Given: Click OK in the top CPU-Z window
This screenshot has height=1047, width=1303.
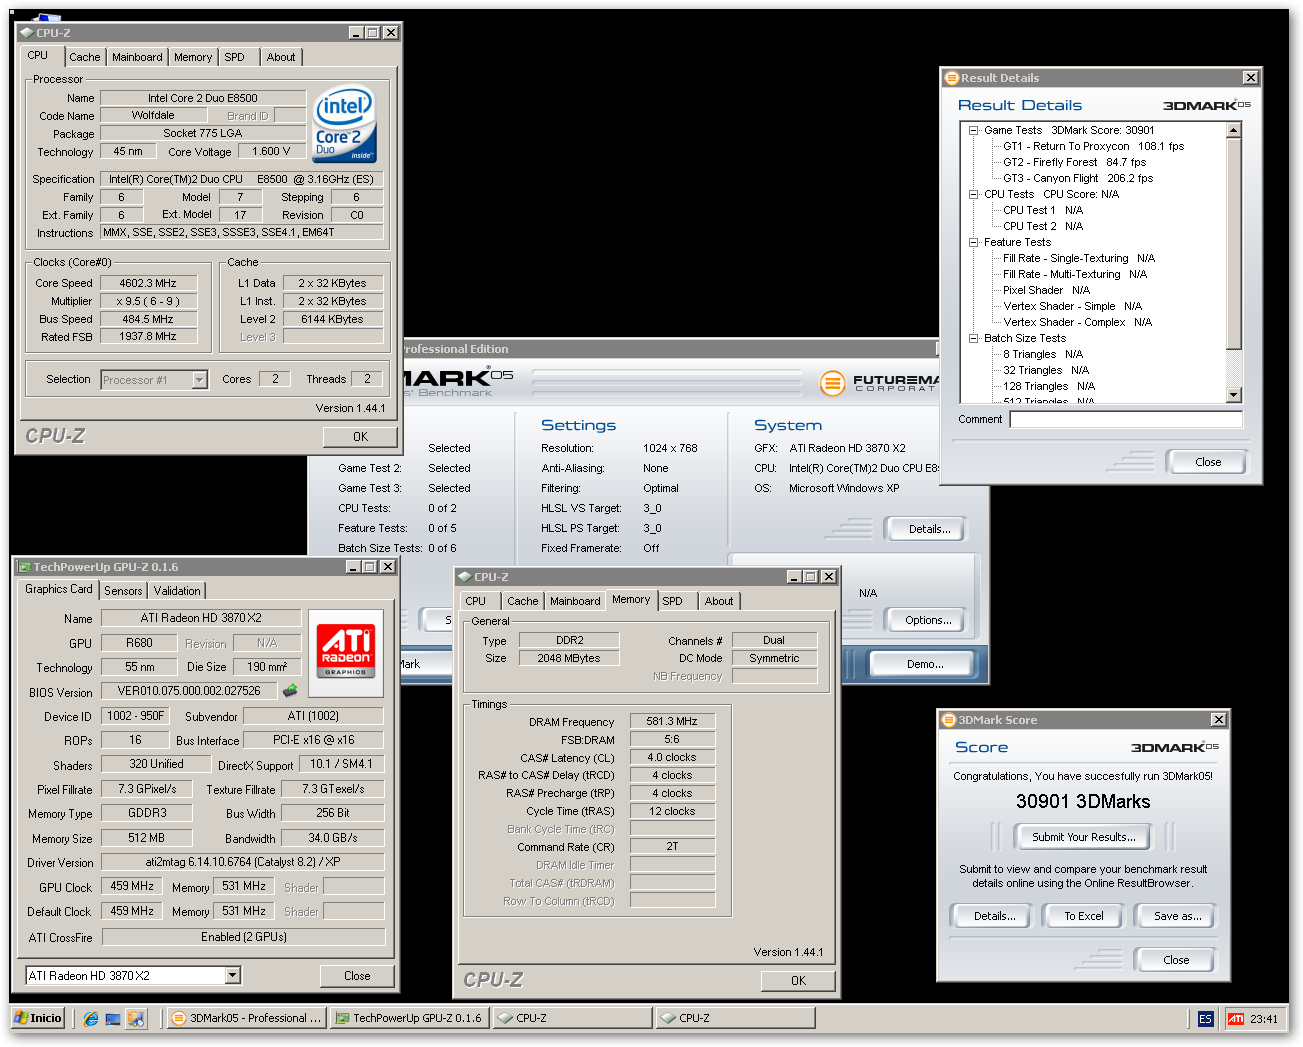Looking at the screenshot, I should [360, 437].
